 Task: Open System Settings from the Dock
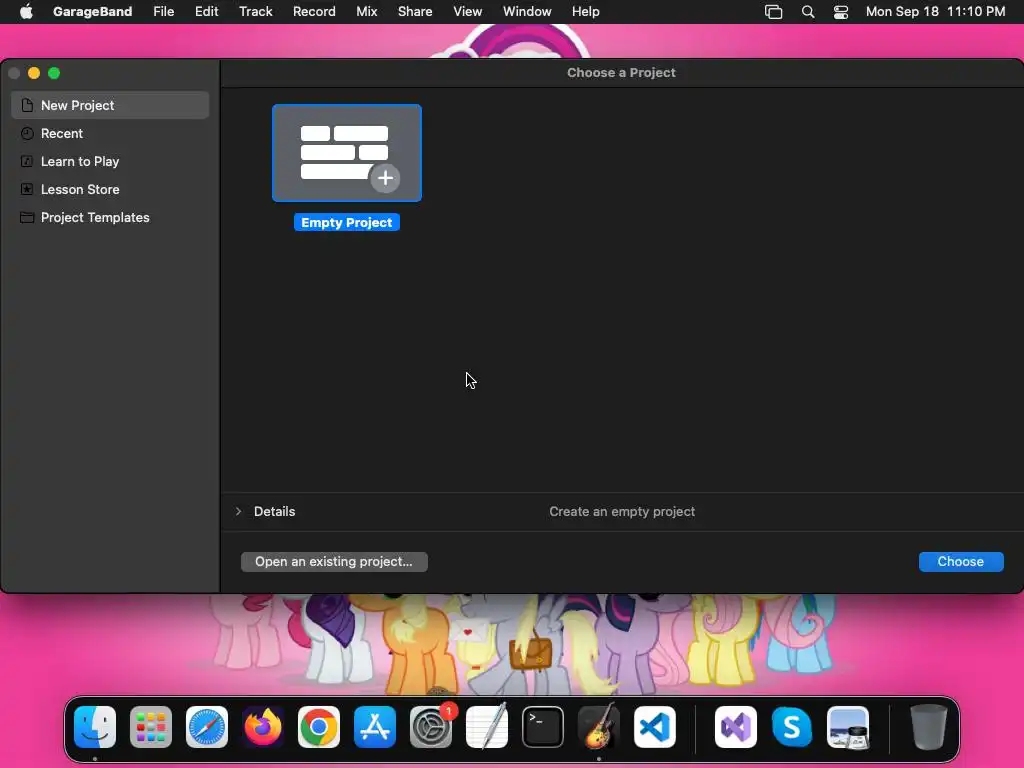pyautogui.click(x=431, y=727)
